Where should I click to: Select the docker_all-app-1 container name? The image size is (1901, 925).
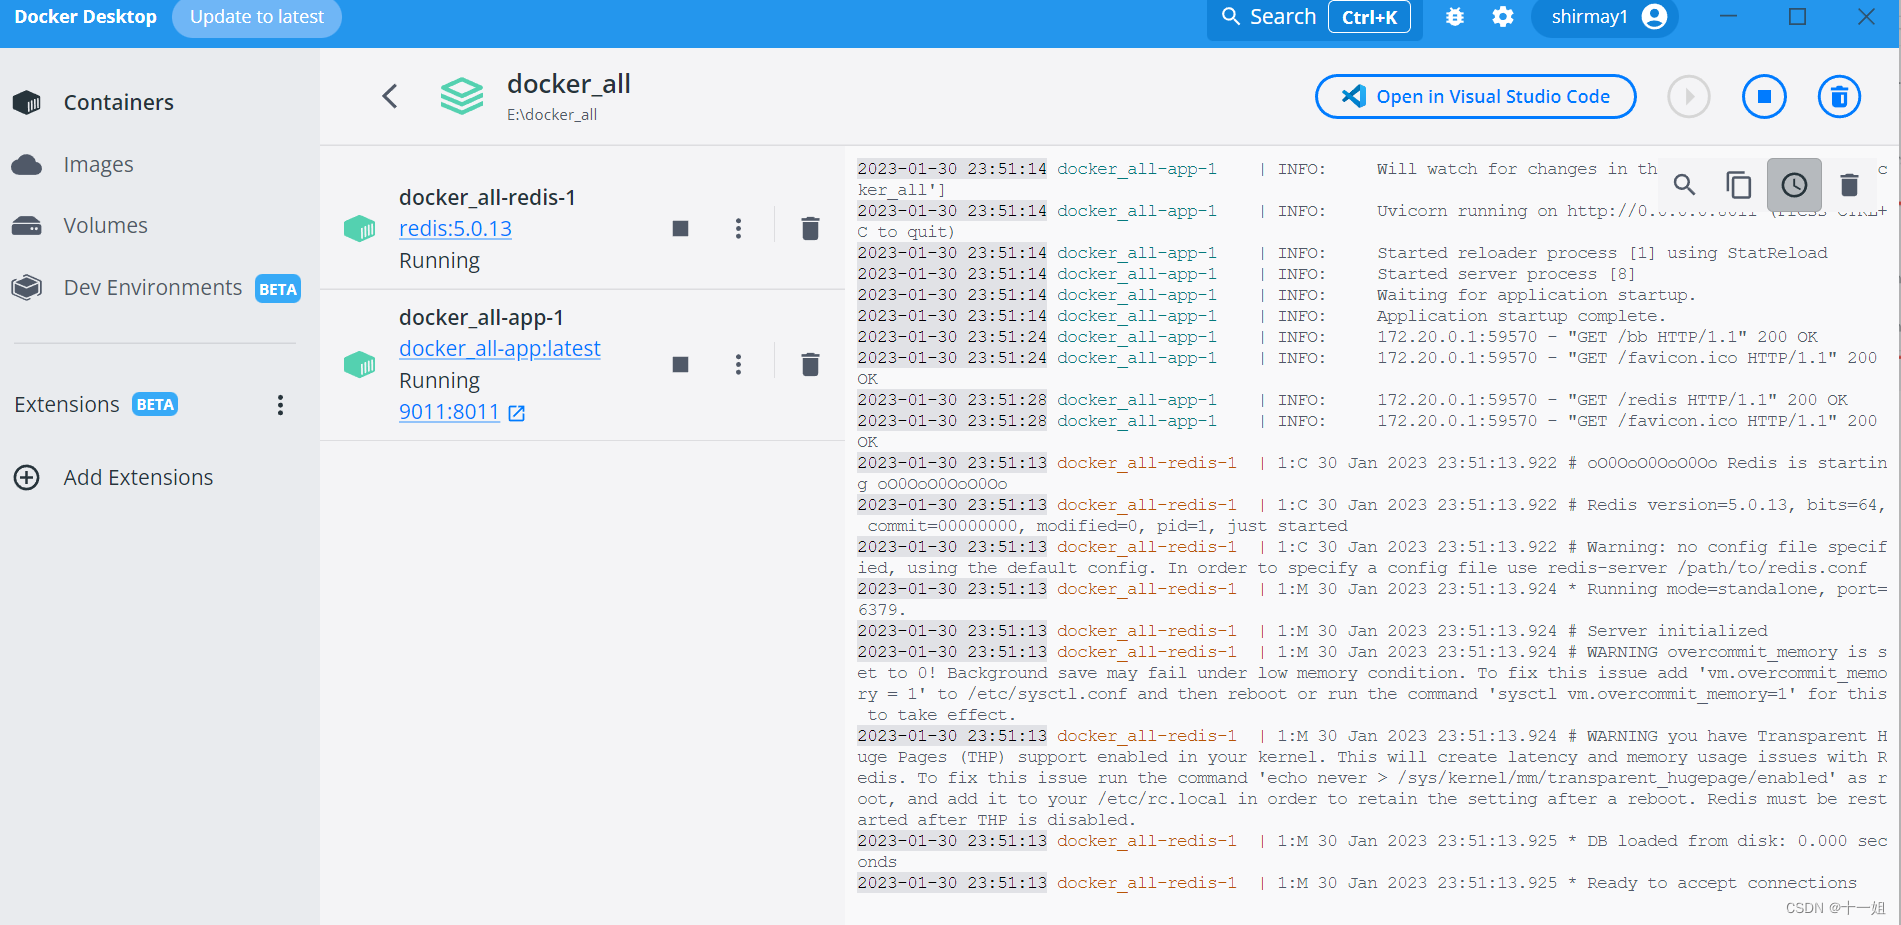481,318
